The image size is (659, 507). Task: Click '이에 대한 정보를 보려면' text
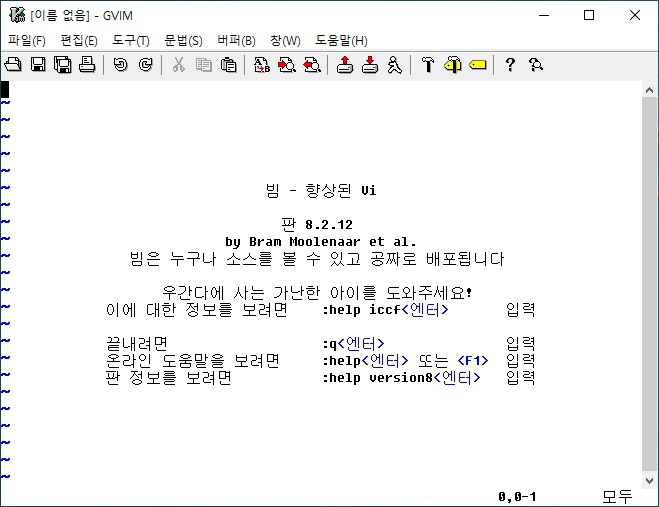tap(197, 310)
